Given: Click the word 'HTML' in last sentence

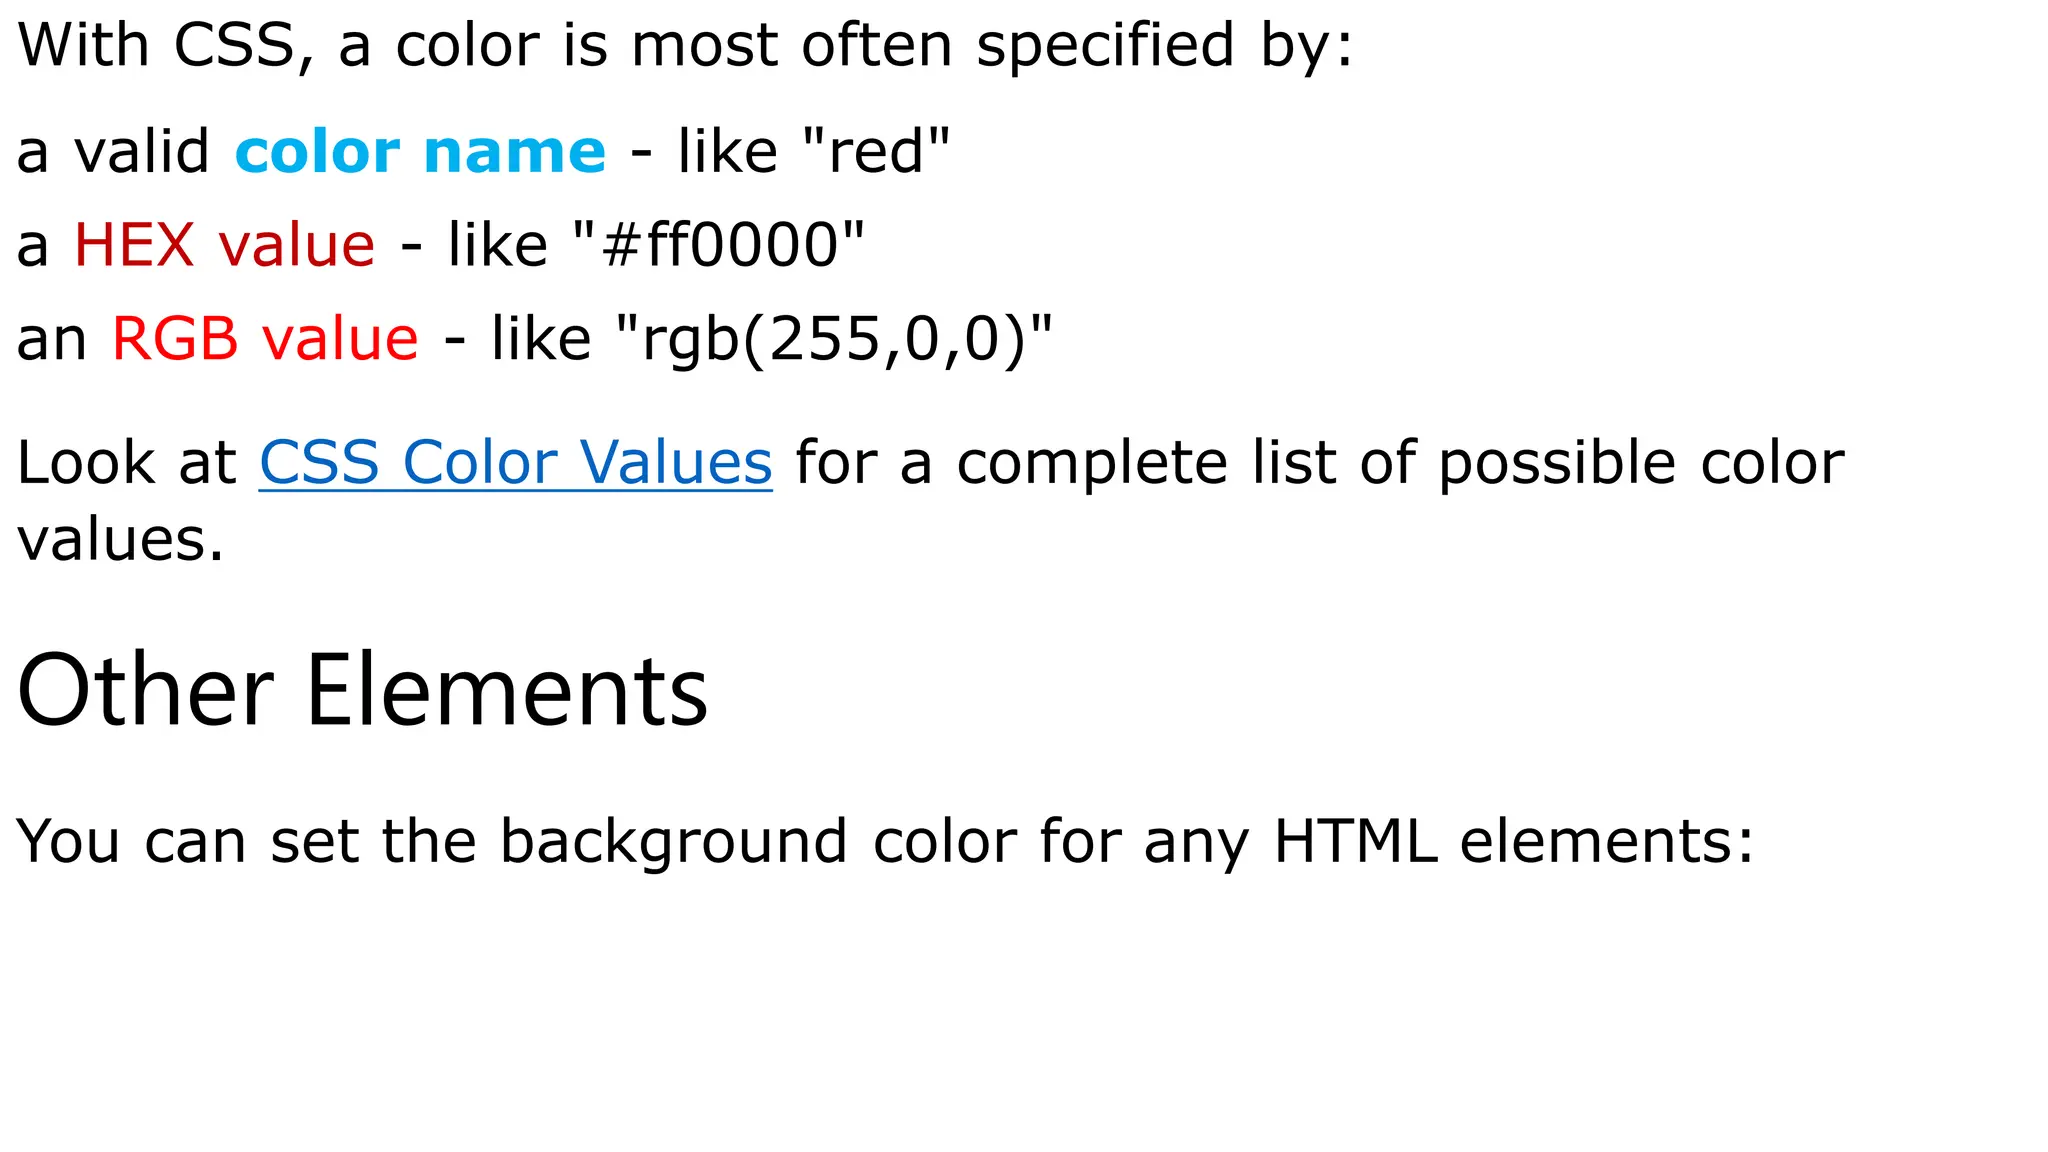Looking at the screenshot, I should [1355, 842].
